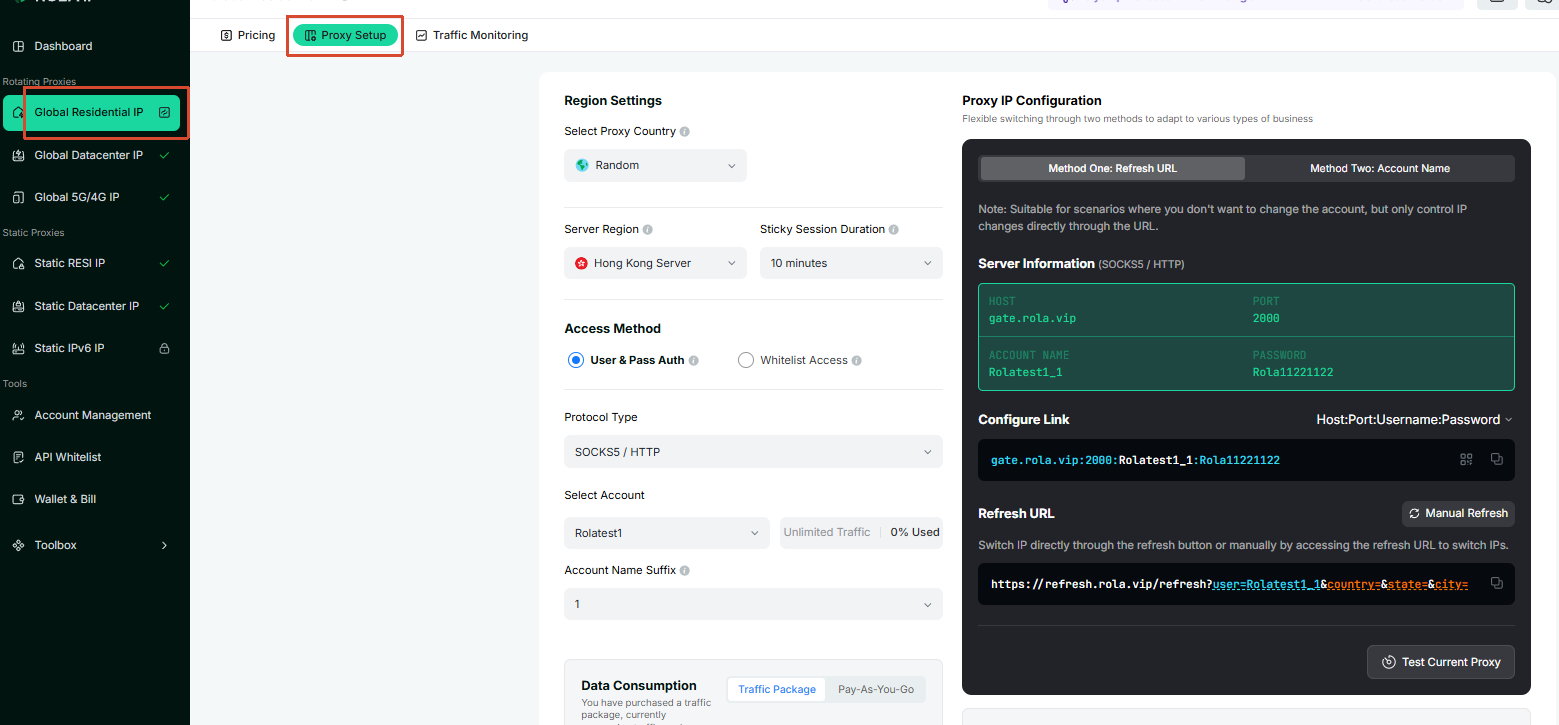Click the refresh.rola.vip URL text
This screenshot has width=1559, height=725.
click(1229, 584)
